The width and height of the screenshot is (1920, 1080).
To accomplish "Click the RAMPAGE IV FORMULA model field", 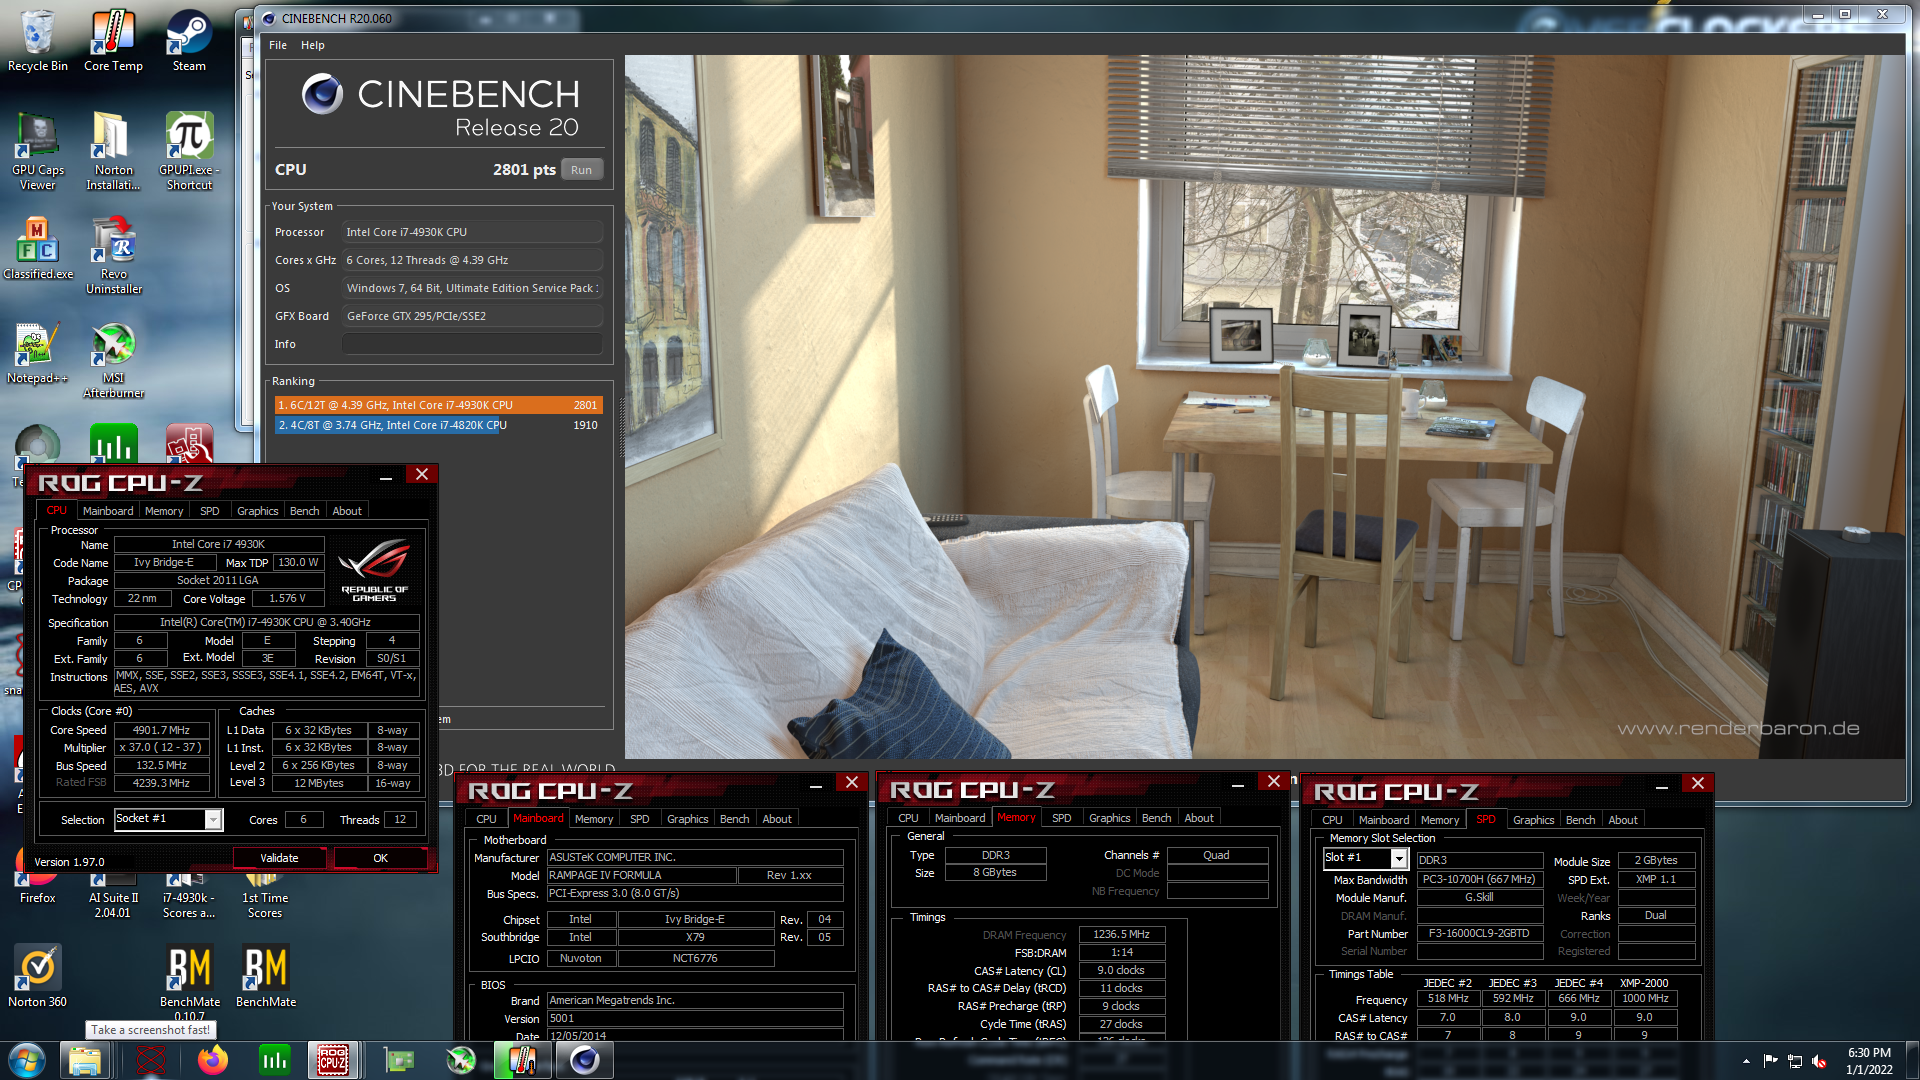I will (x=641, y=876).
